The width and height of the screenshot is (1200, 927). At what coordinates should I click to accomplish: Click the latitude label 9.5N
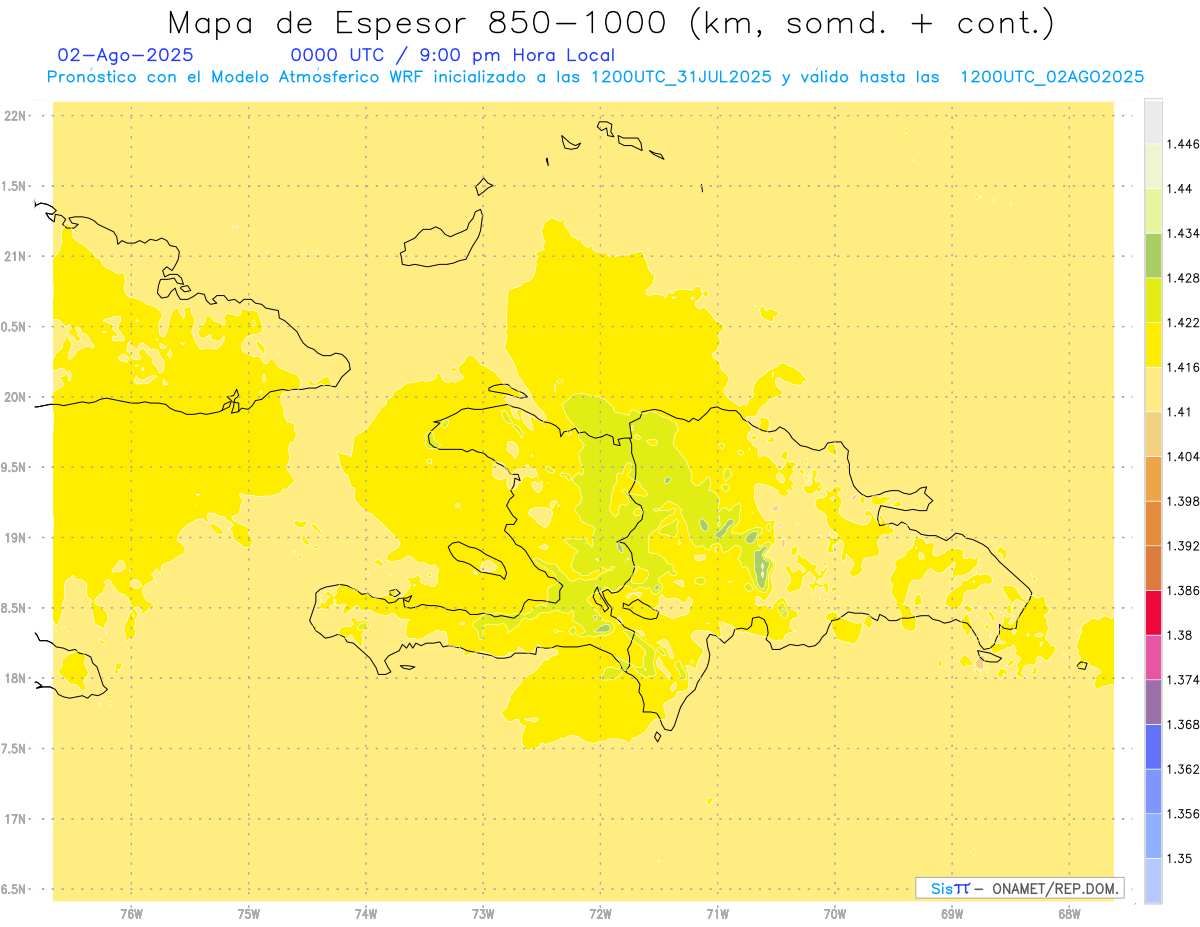[14, 467]
